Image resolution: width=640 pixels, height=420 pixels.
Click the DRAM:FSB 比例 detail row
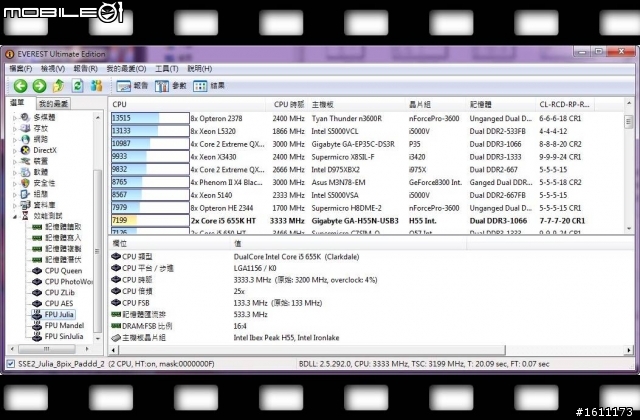(286, 326)
